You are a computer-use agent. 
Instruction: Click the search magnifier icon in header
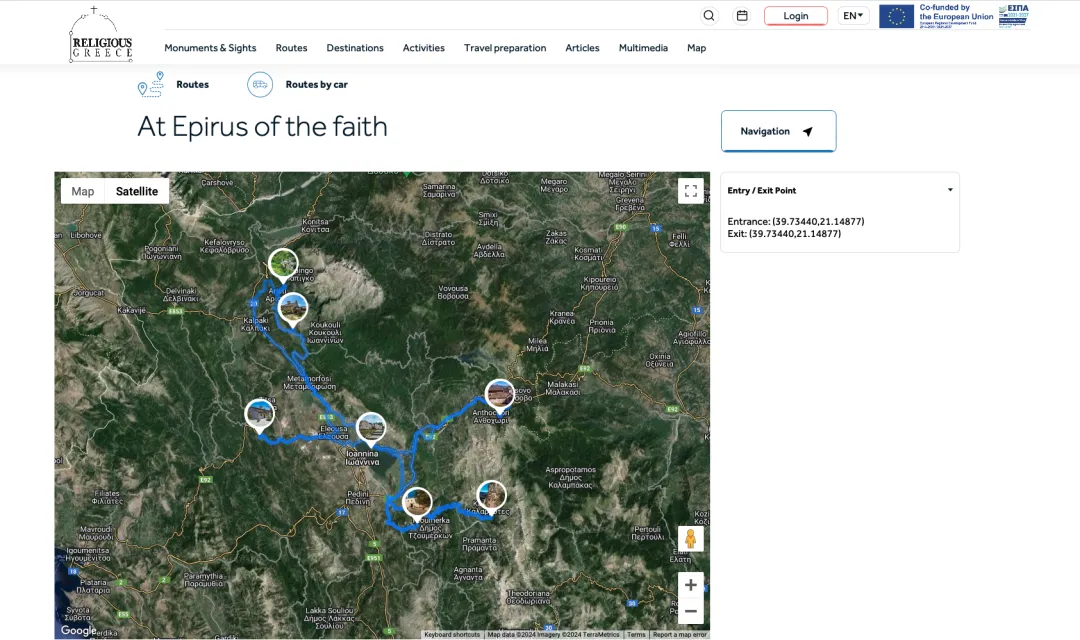[x=709, y=16]
